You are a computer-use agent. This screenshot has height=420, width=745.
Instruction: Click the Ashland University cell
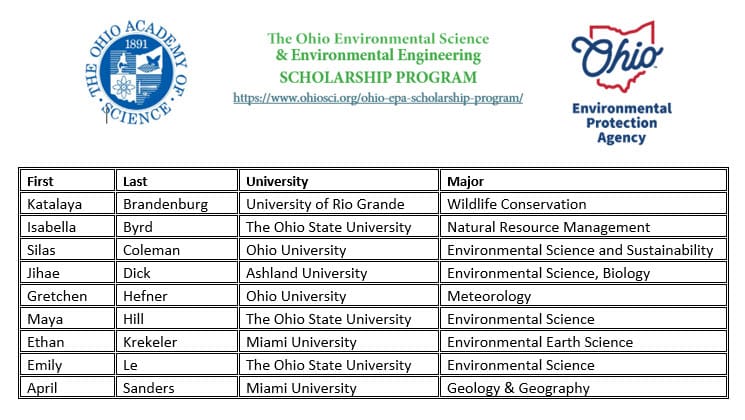pyautogui.click(x=339, y=273)
